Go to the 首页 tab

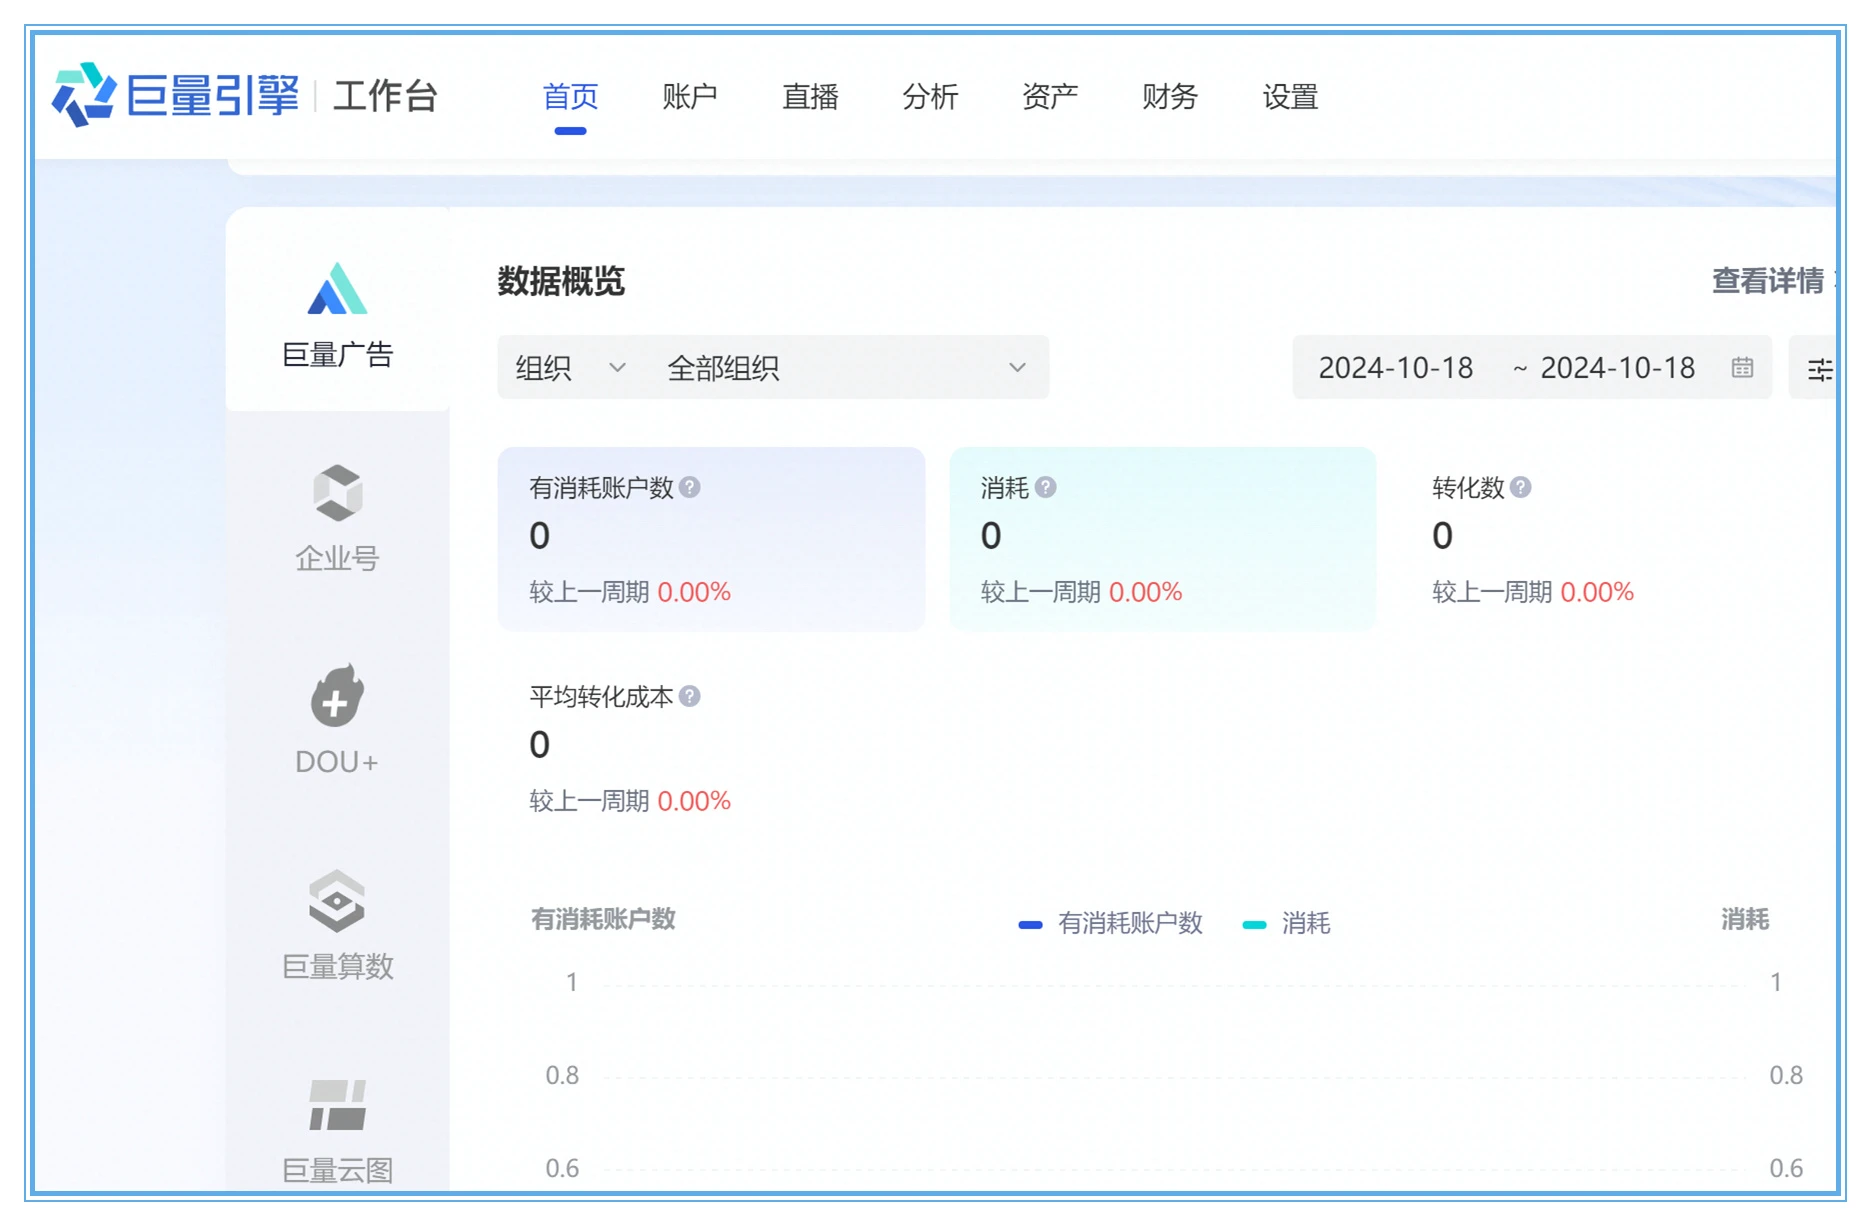click(x=570, y=97)
